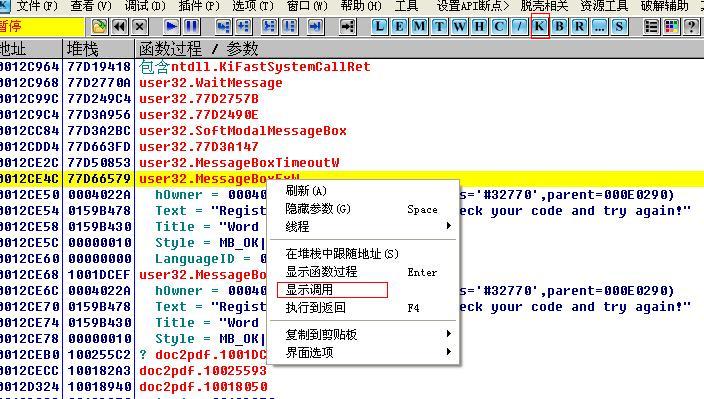Screen dimensions: 704x399
Task: Click the 地址 column header
Action: 31,48
